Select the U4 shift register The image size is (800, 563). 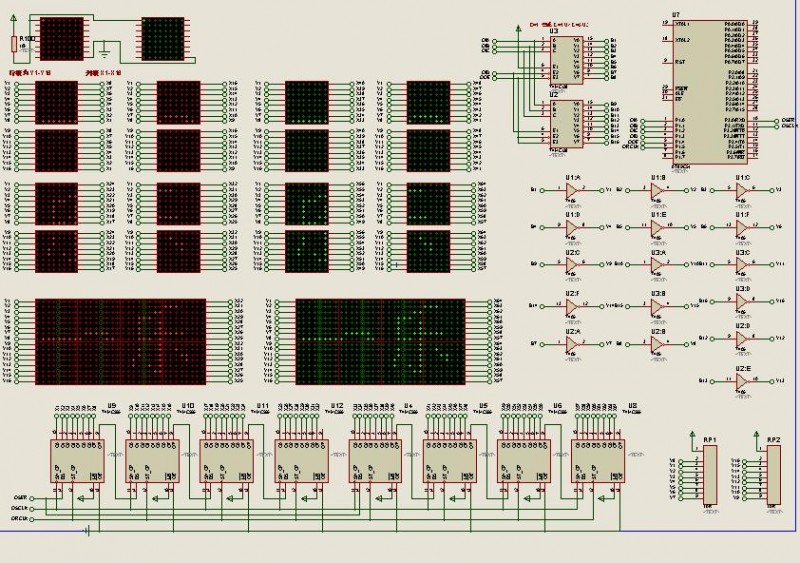(376, 461)
